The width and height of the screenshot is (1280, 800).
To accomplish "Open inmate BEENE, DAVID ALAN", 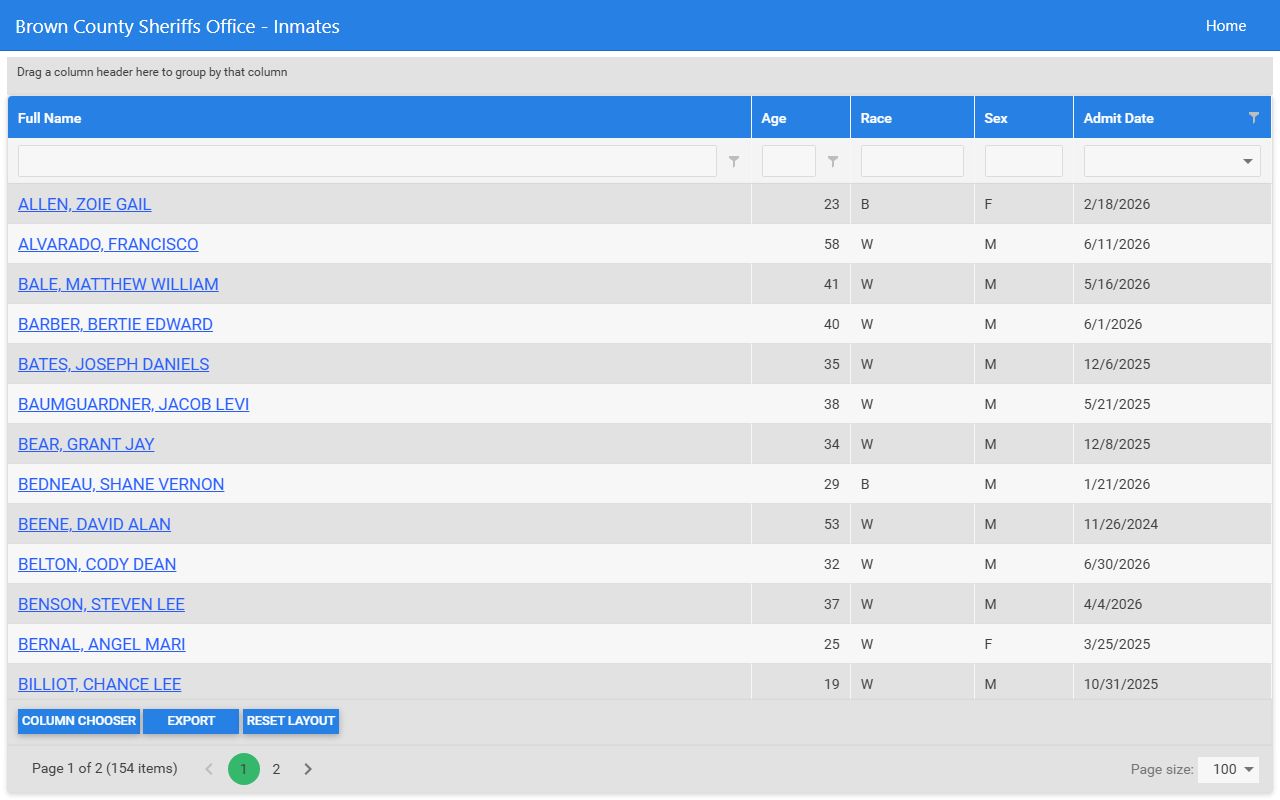I will 94,524.
